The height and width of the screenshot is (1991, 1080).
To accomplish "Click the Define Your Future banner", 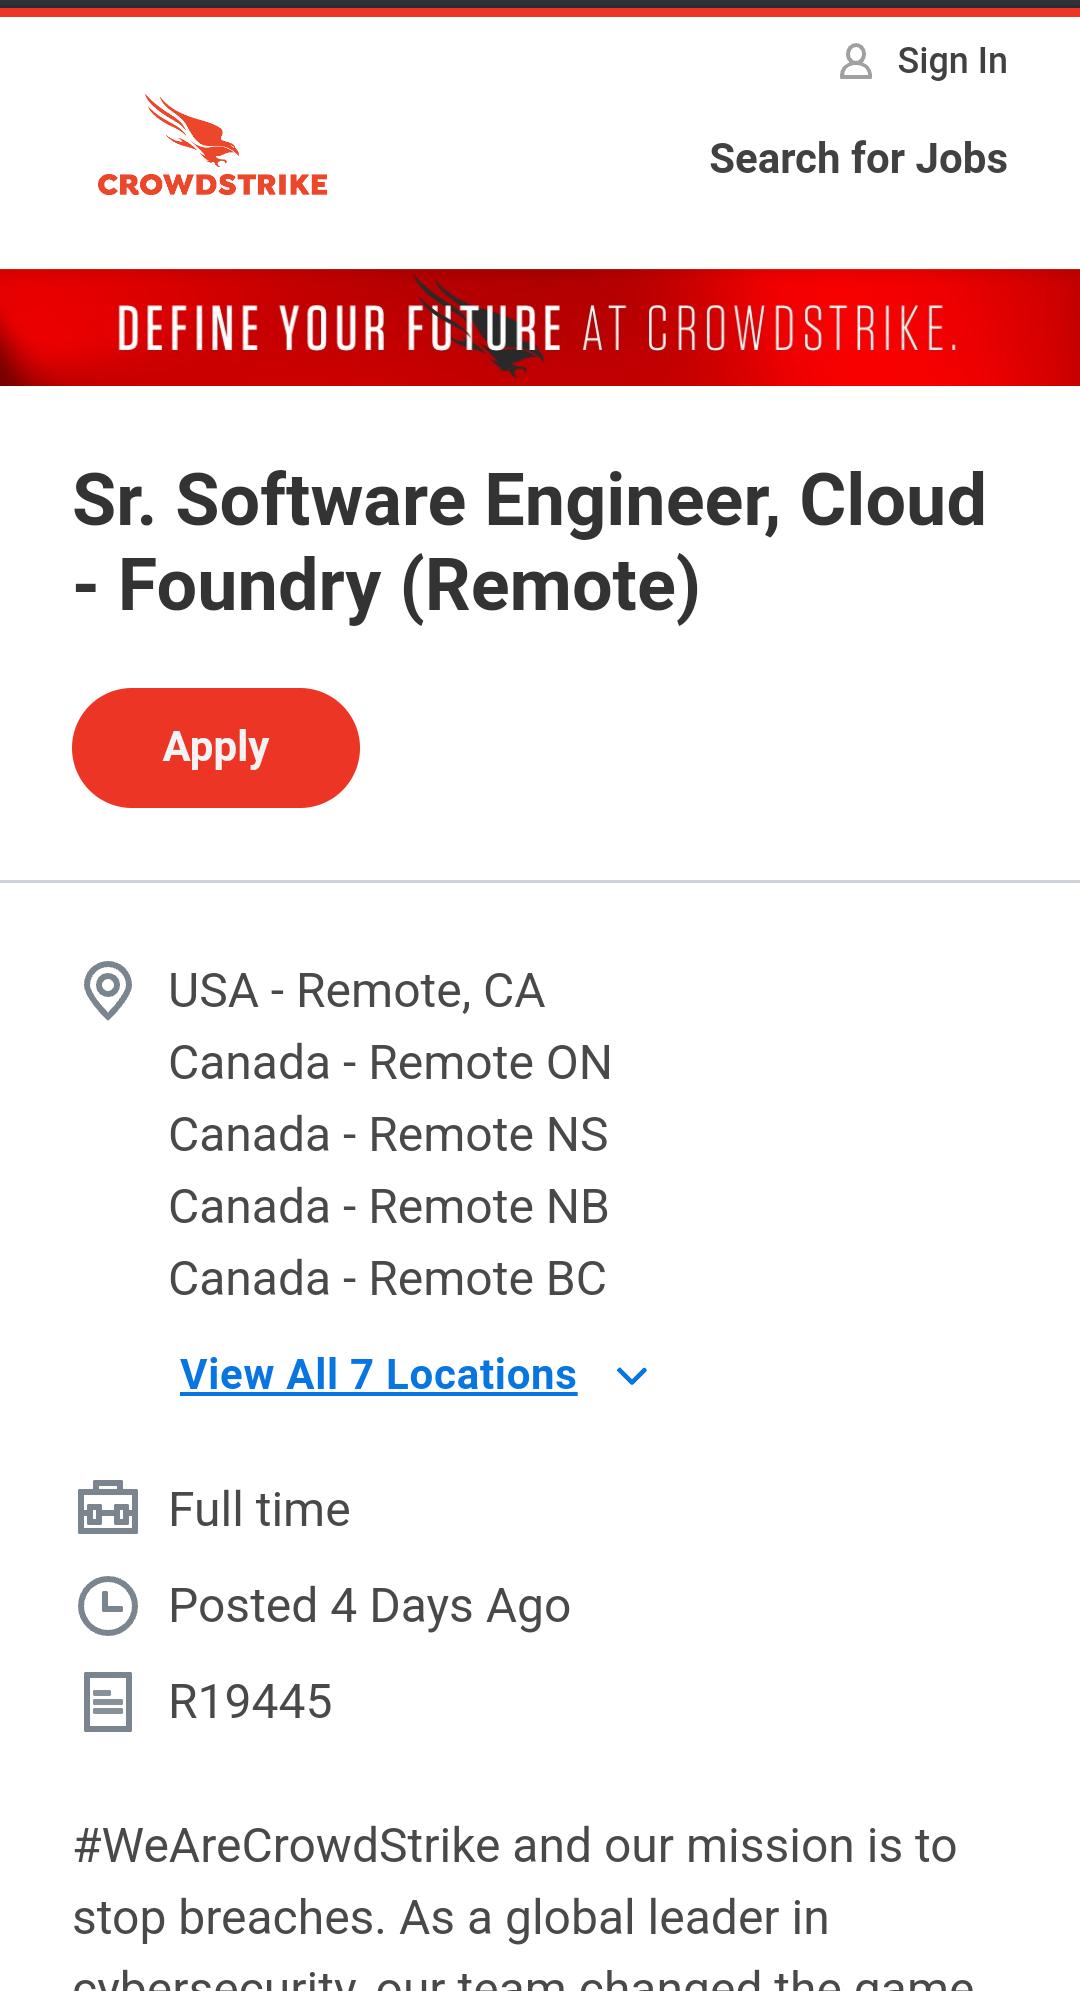I will pyautogui.click(x=540, y=328).
